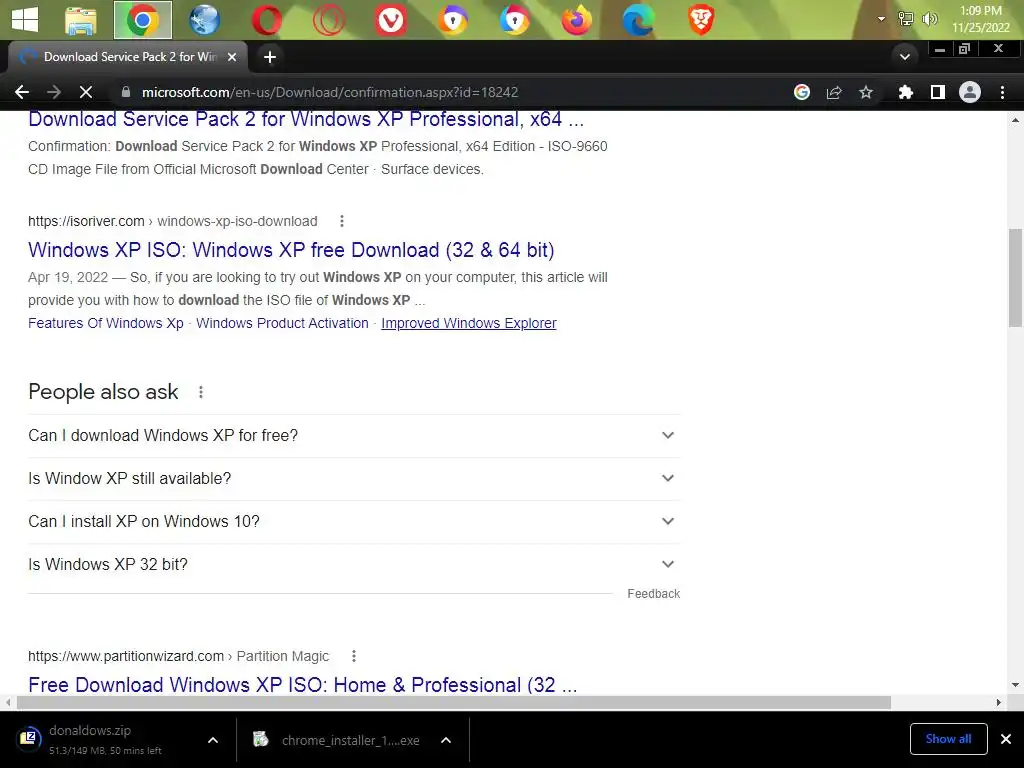Expand options for donaldows.zip download
The width and height of the screenshot is (1024, 768).
click(x=213, y=740)
